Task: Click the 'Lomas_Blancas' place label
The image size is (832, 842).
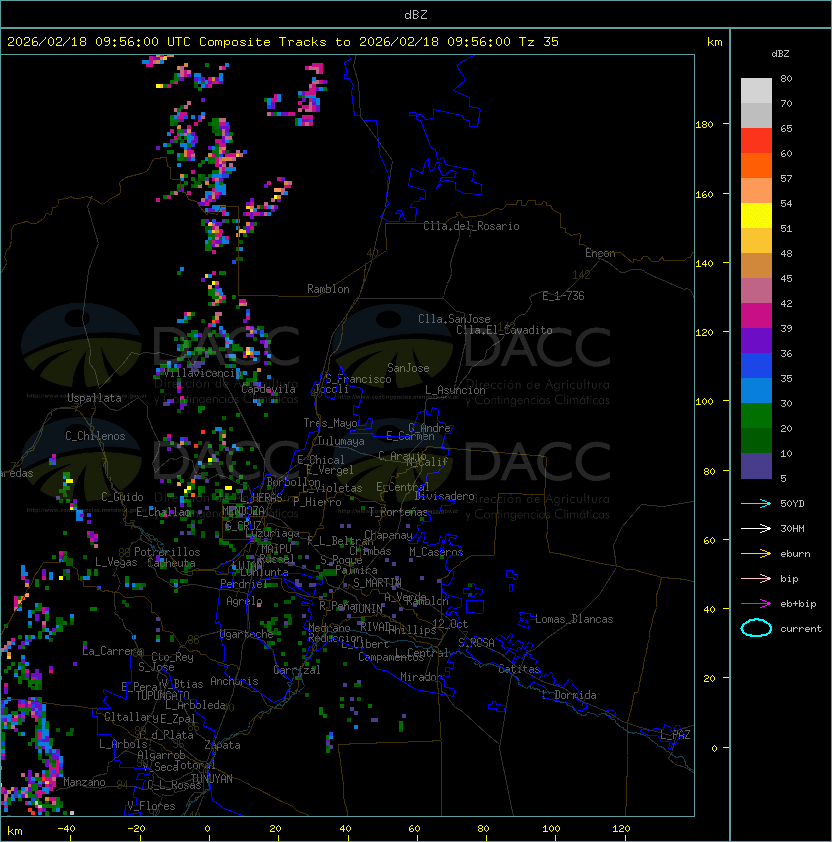Action: coord(574,619)
